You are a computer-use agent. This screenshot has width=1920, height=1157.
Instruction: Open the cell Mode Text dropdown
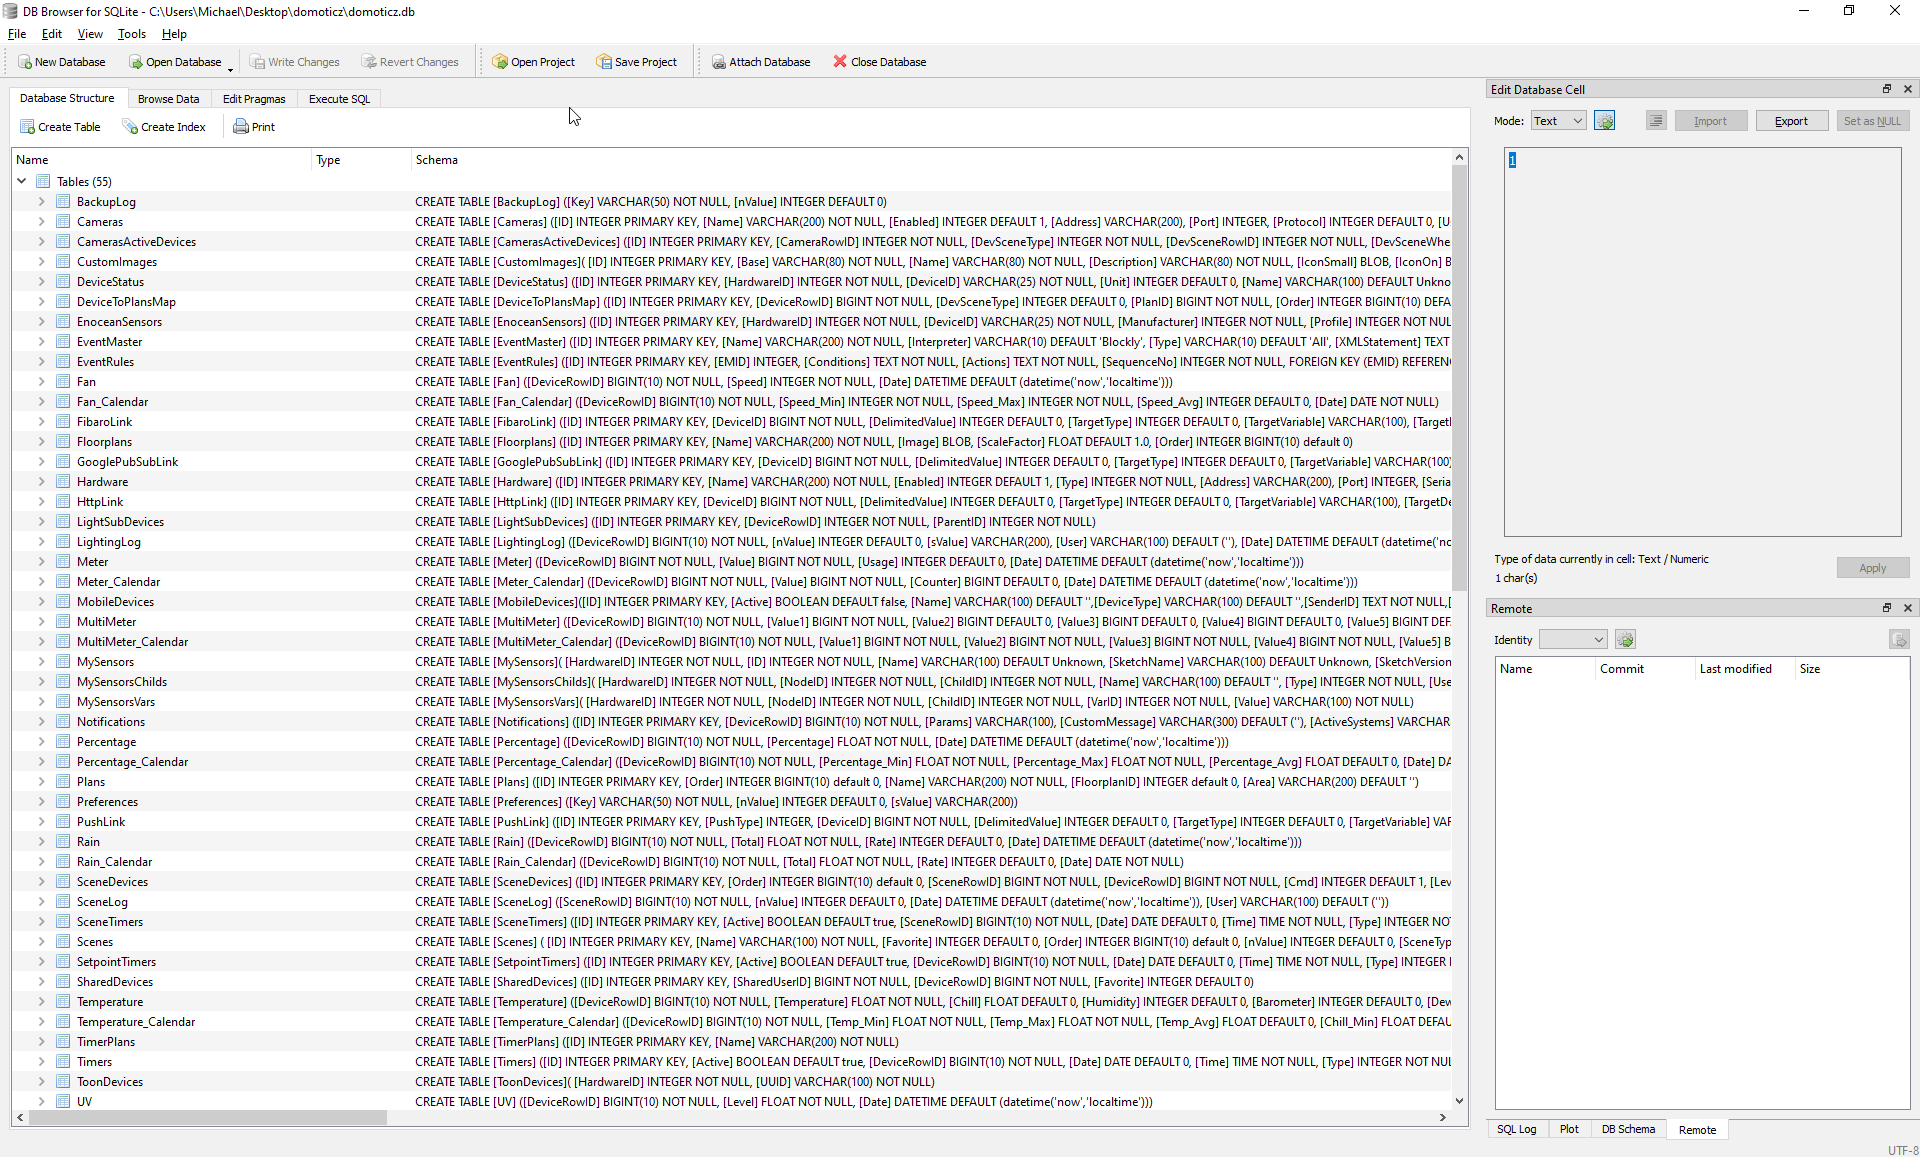[1559, 121]
